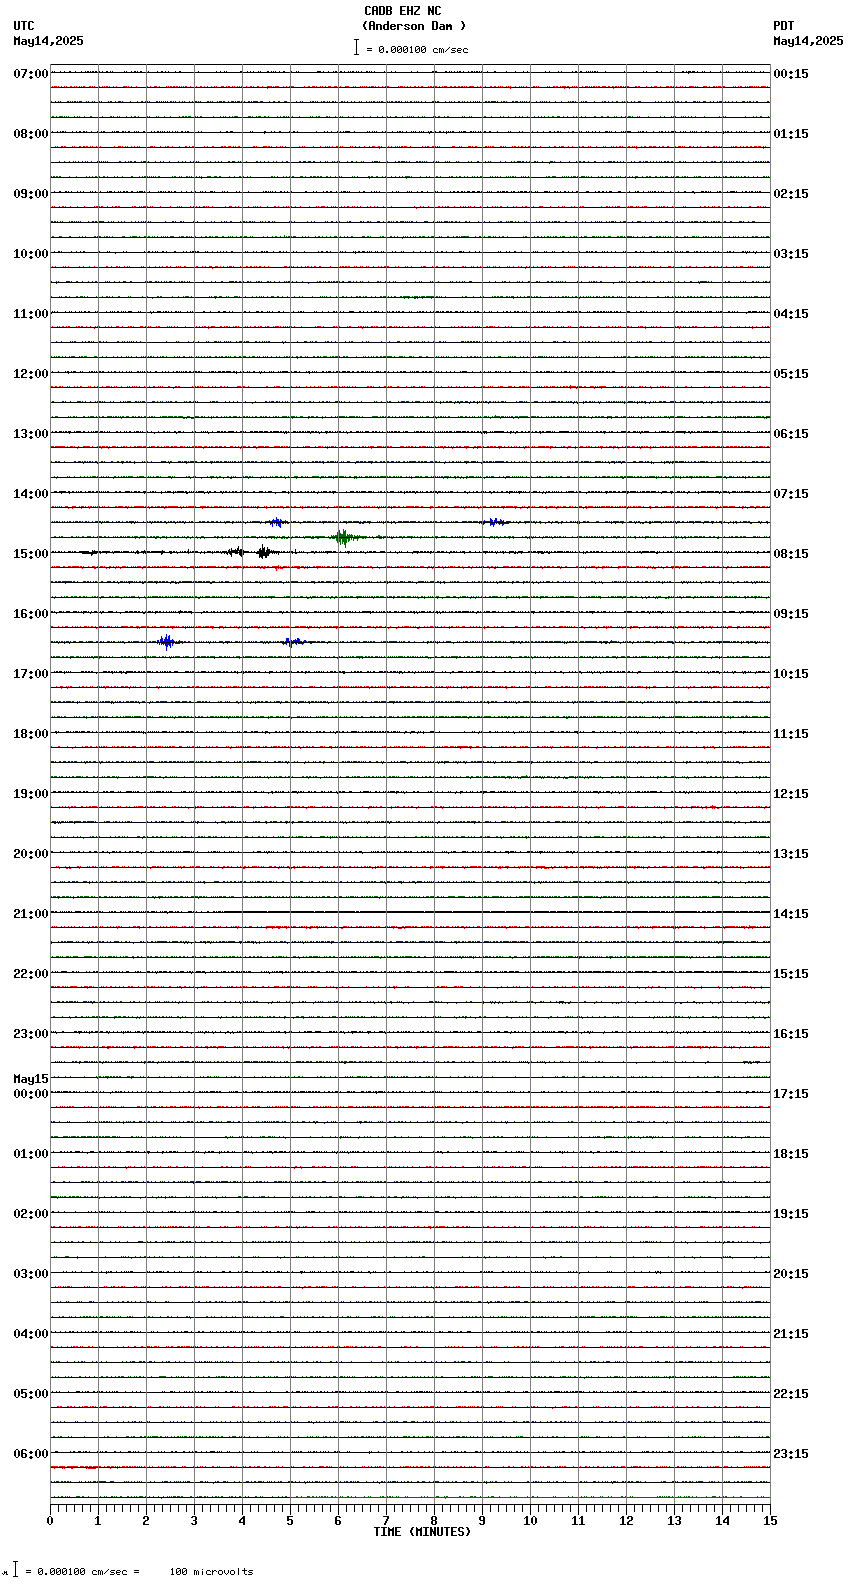Click the '07:00' UTC time label
This screenshot has height=1584, width=850.
pos(31,74)
